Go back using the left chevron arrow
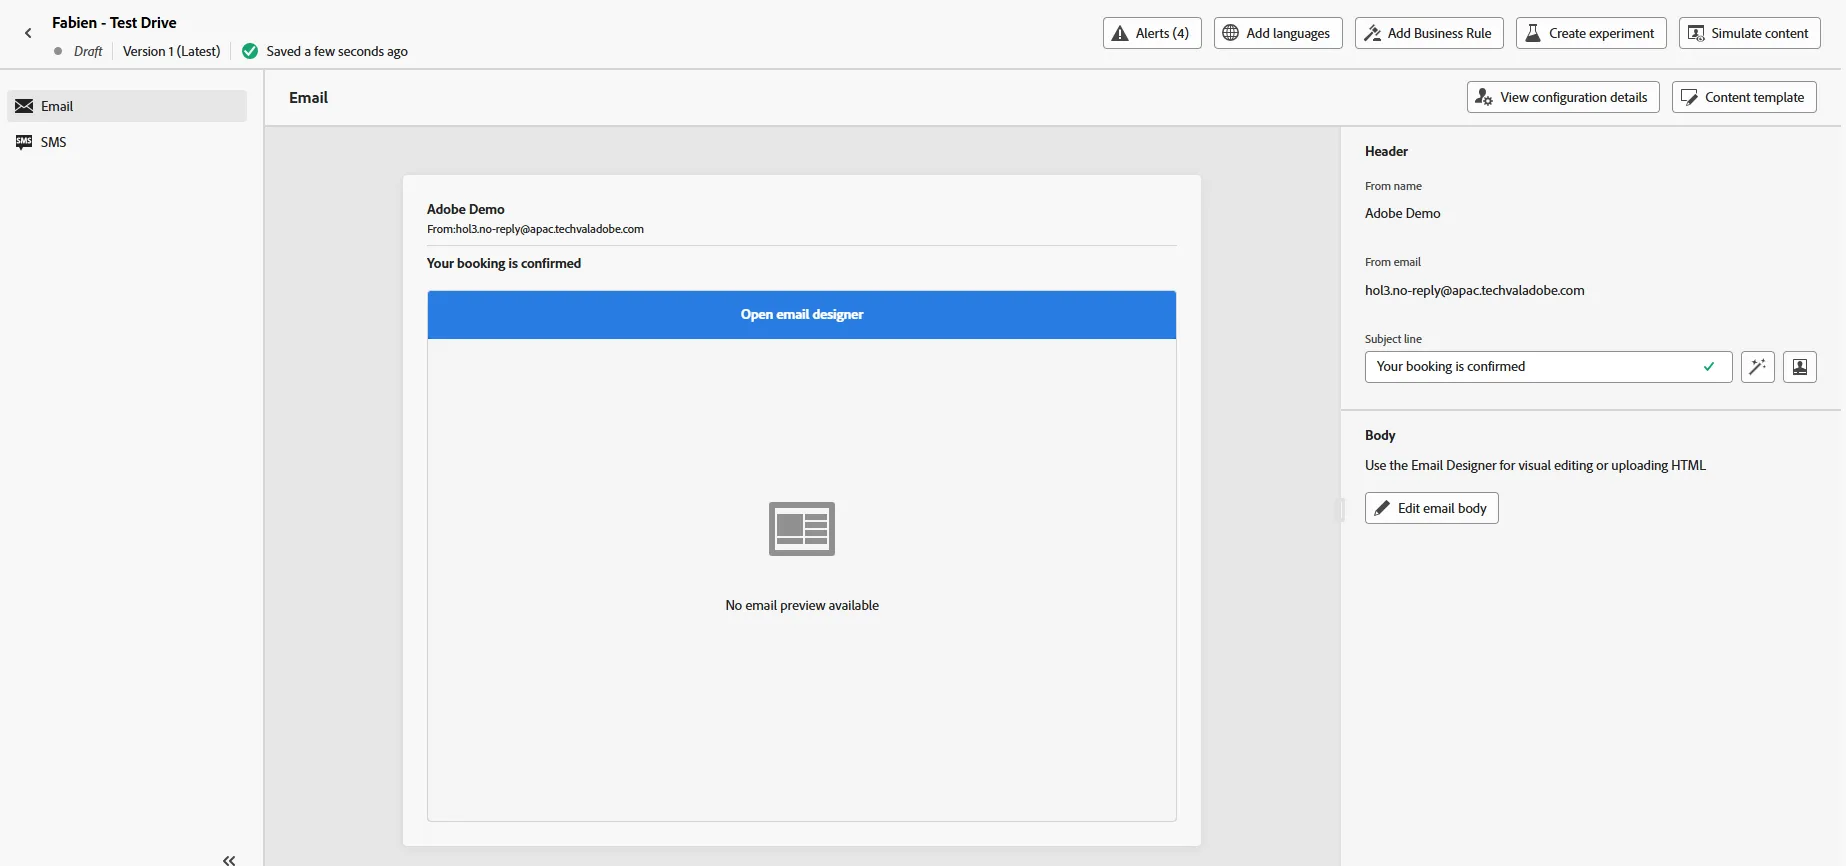This screenshot has width=1846, height=866. click(x=28, y=33)
